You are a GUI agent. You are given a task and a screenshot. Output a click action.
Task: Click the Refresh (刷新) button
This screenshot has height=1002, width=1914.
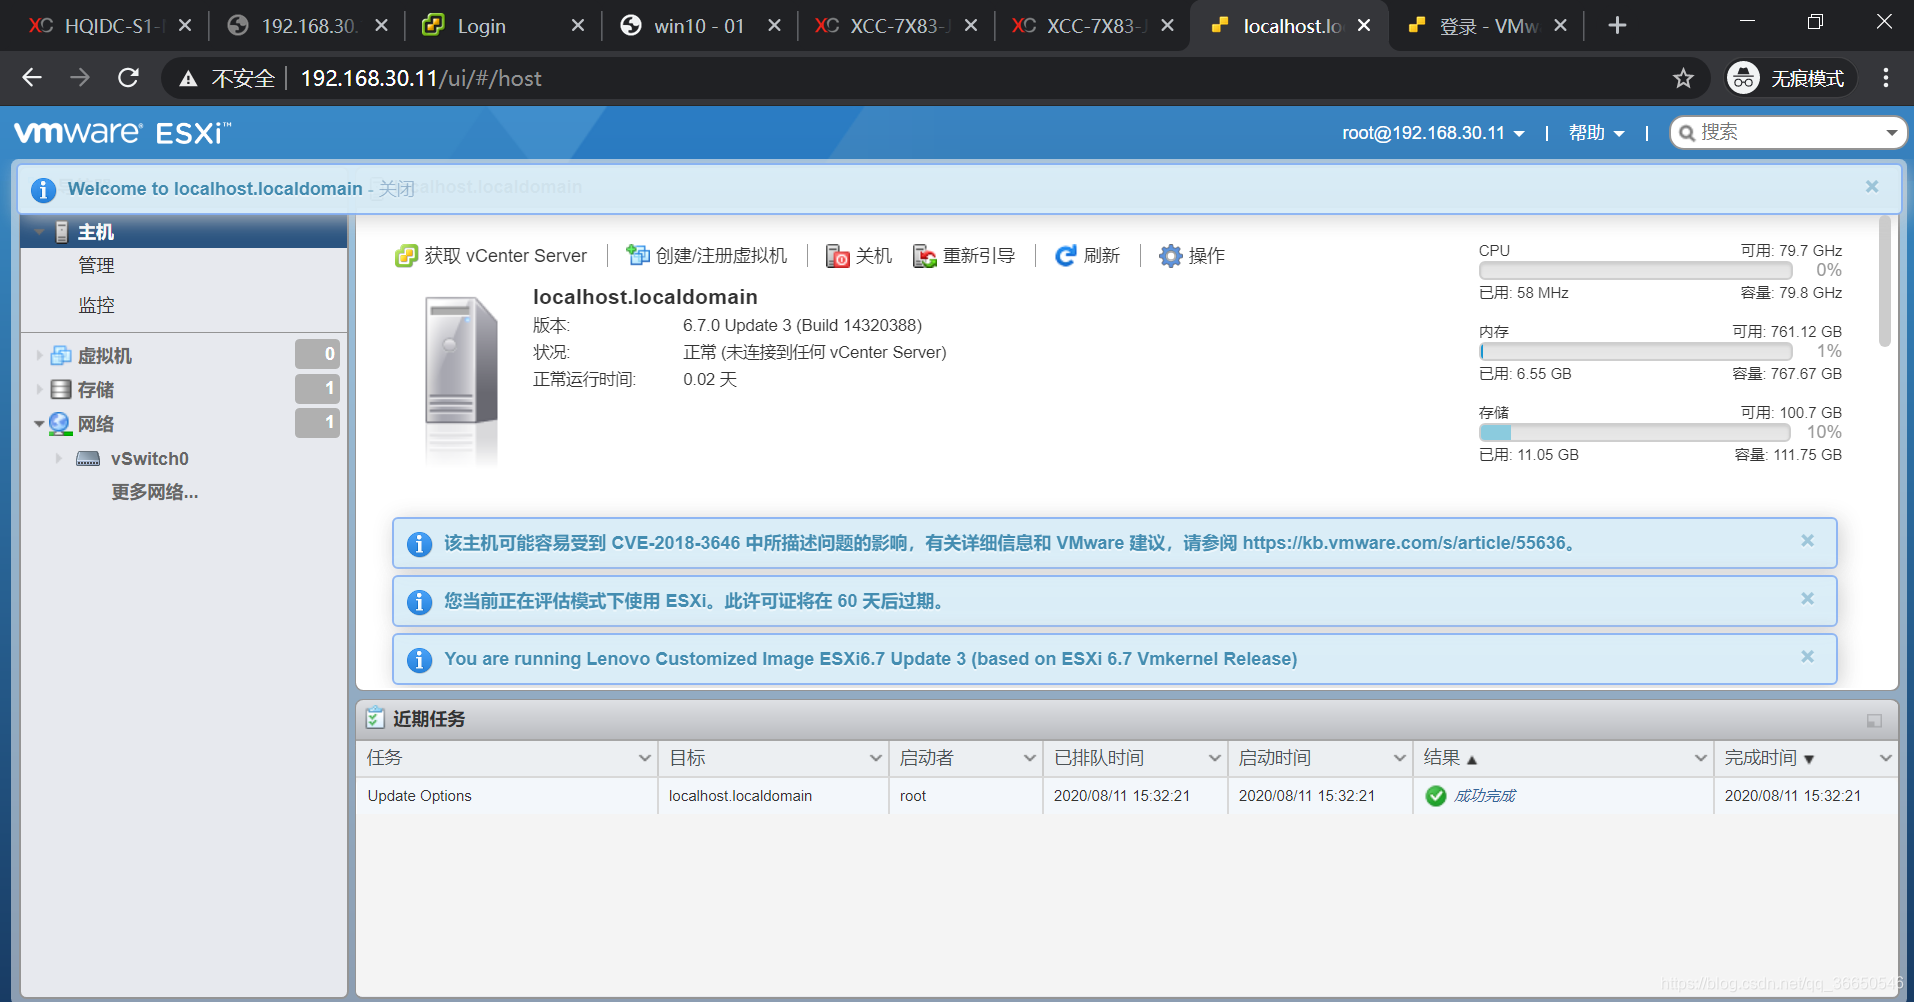[x=1087, y=256]
